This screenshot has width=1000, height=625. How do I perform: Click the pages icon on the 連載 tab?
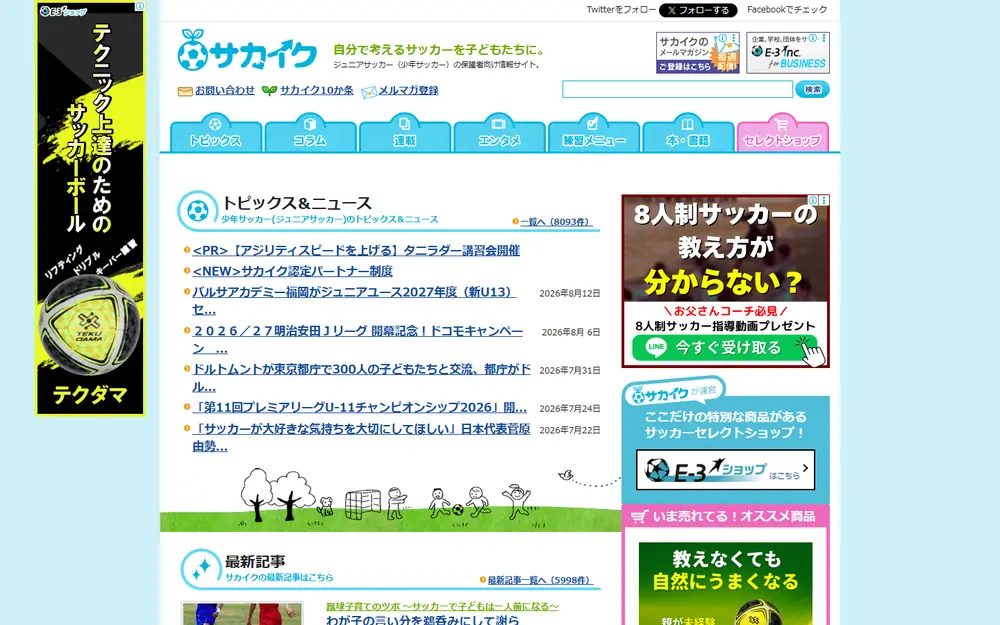pyautogui.click(x=404, y=124)
